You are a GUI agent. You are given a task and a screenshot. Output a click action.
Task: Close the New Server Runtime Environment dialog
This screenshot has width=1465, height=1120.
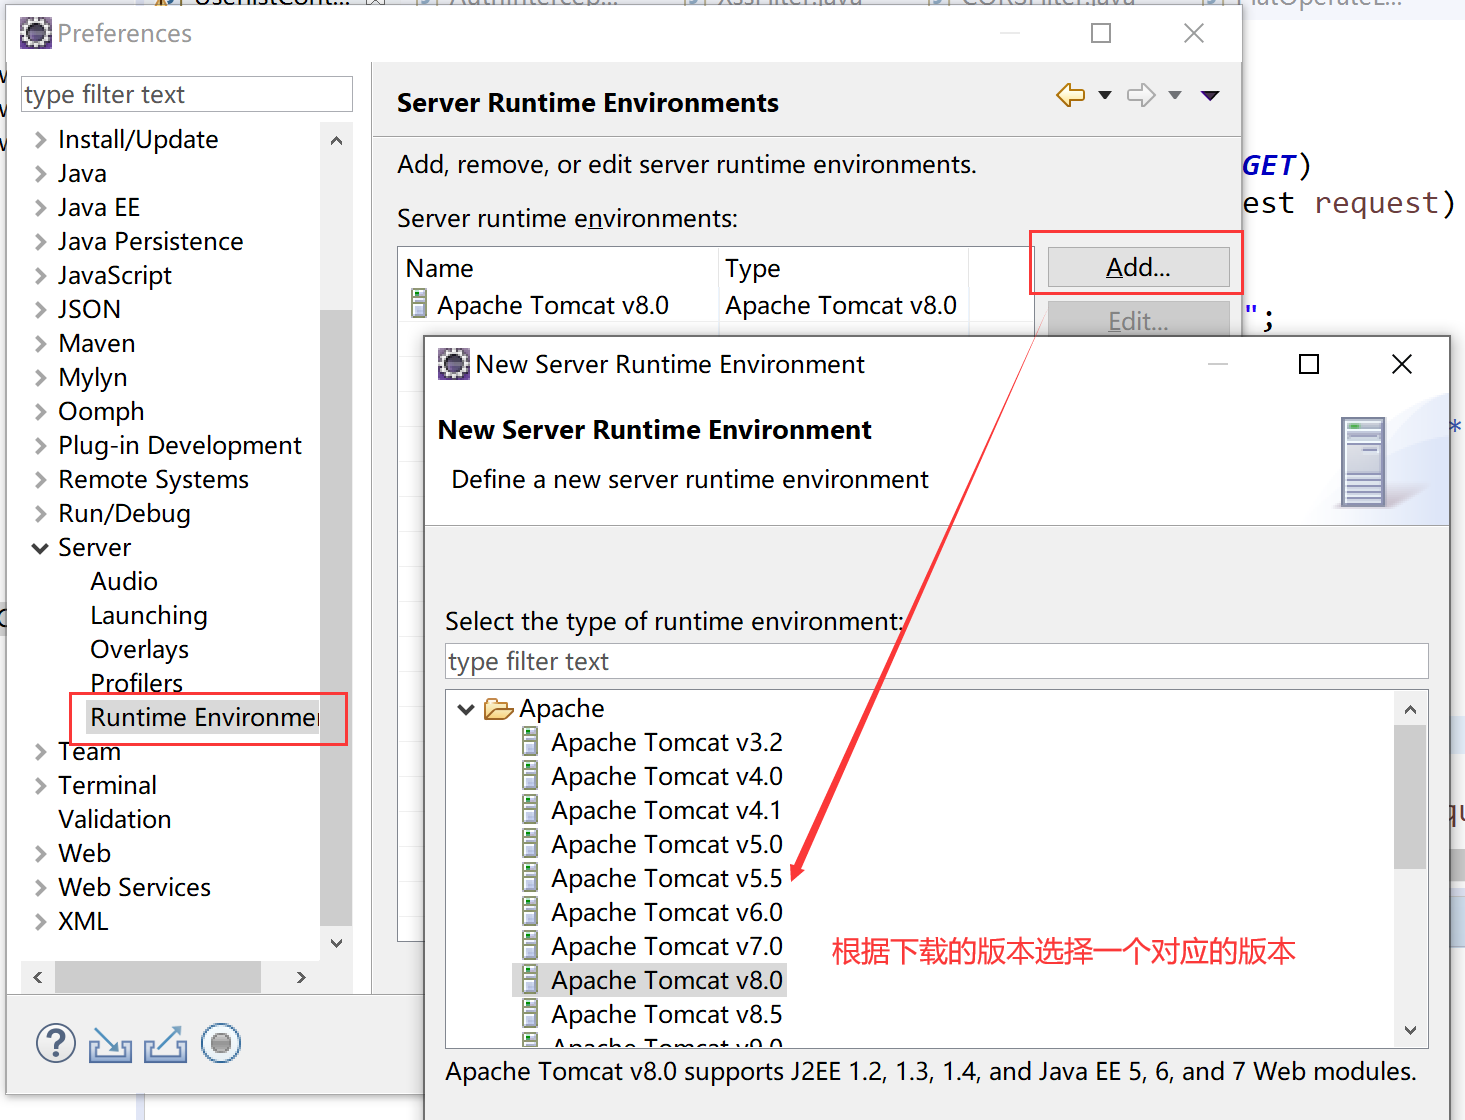click(1402, 364)
